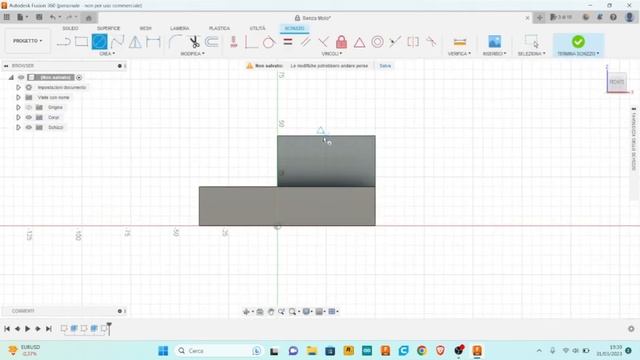Apply the Tangent constraint
640x360 pixels.
coord(269,42)
